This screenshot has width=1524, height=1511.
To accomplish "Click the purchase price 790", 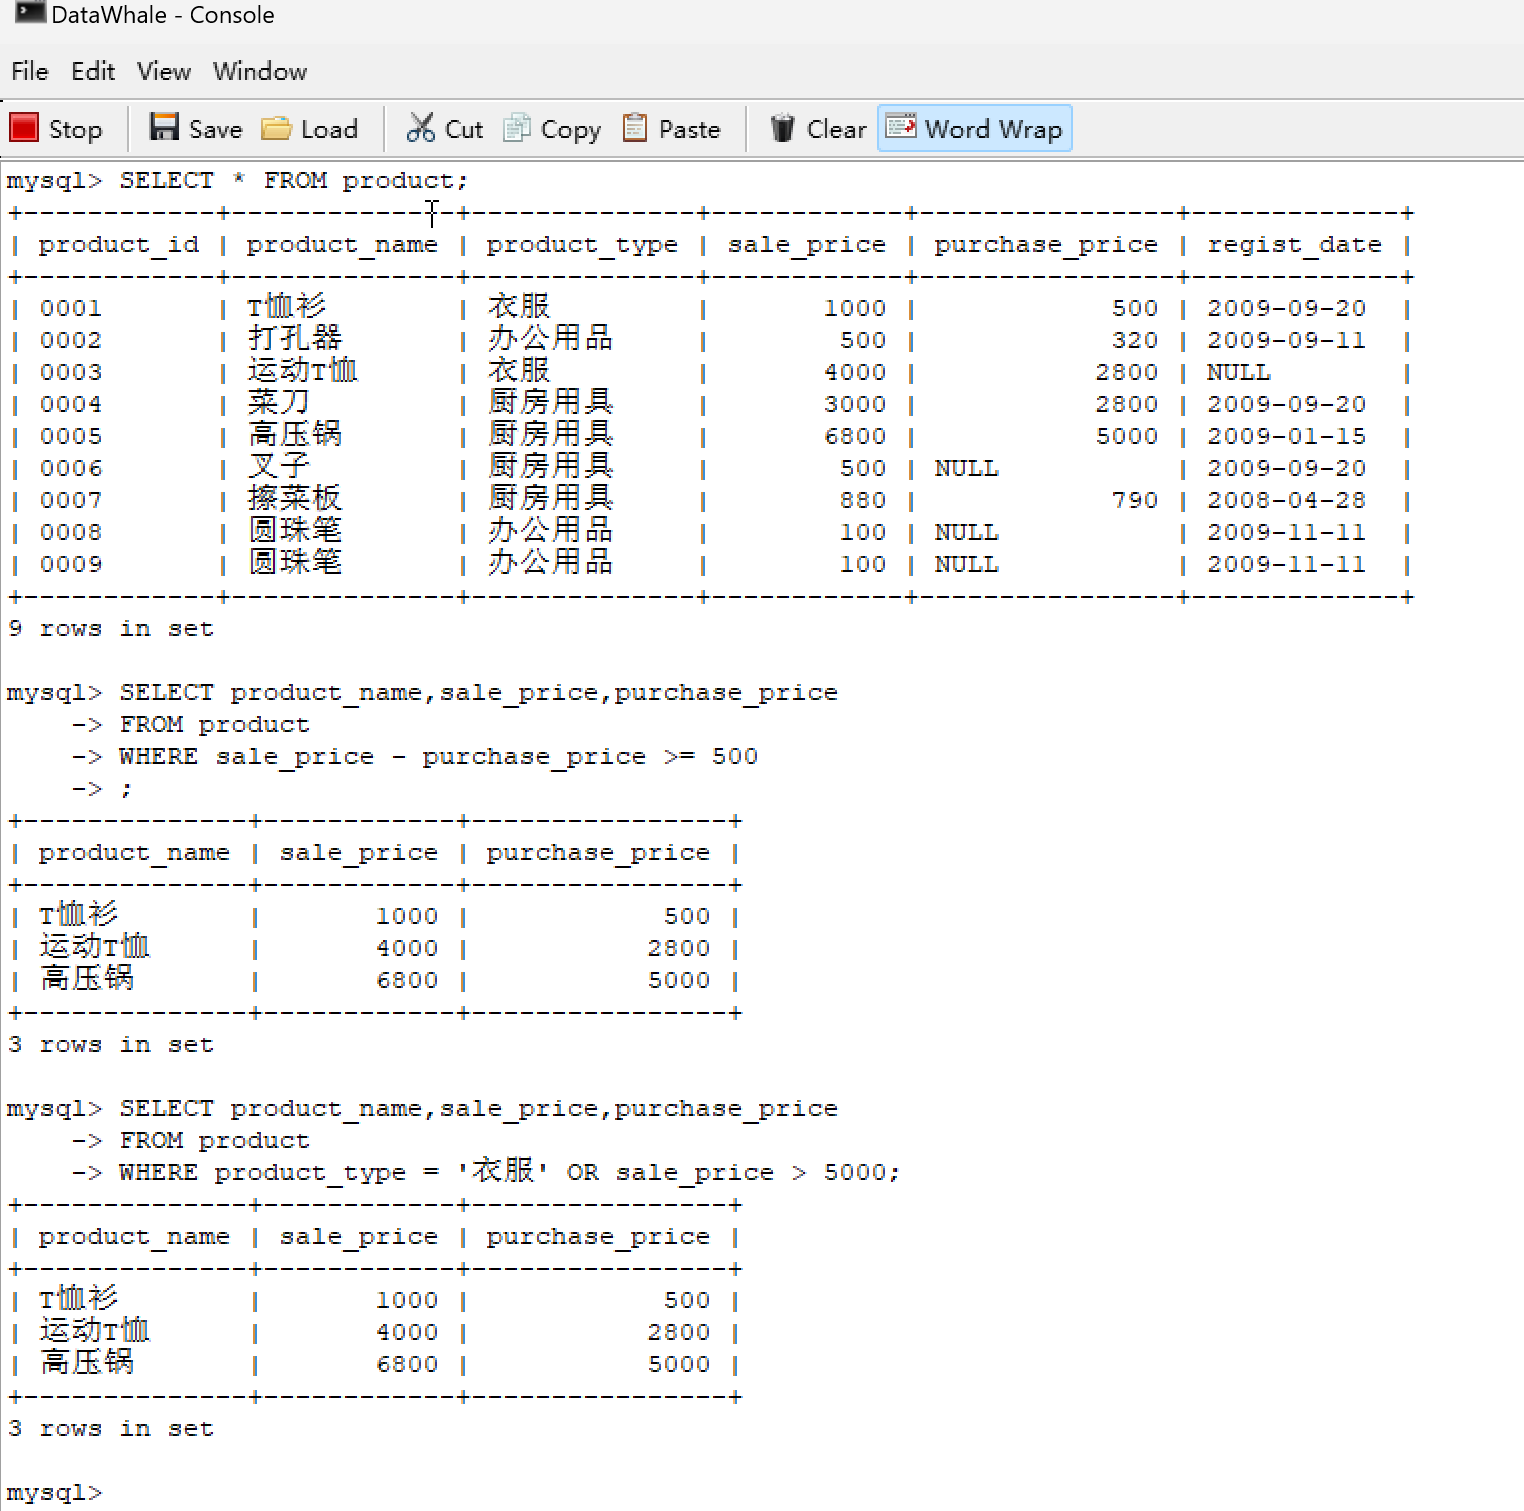I will [1135, 500].
